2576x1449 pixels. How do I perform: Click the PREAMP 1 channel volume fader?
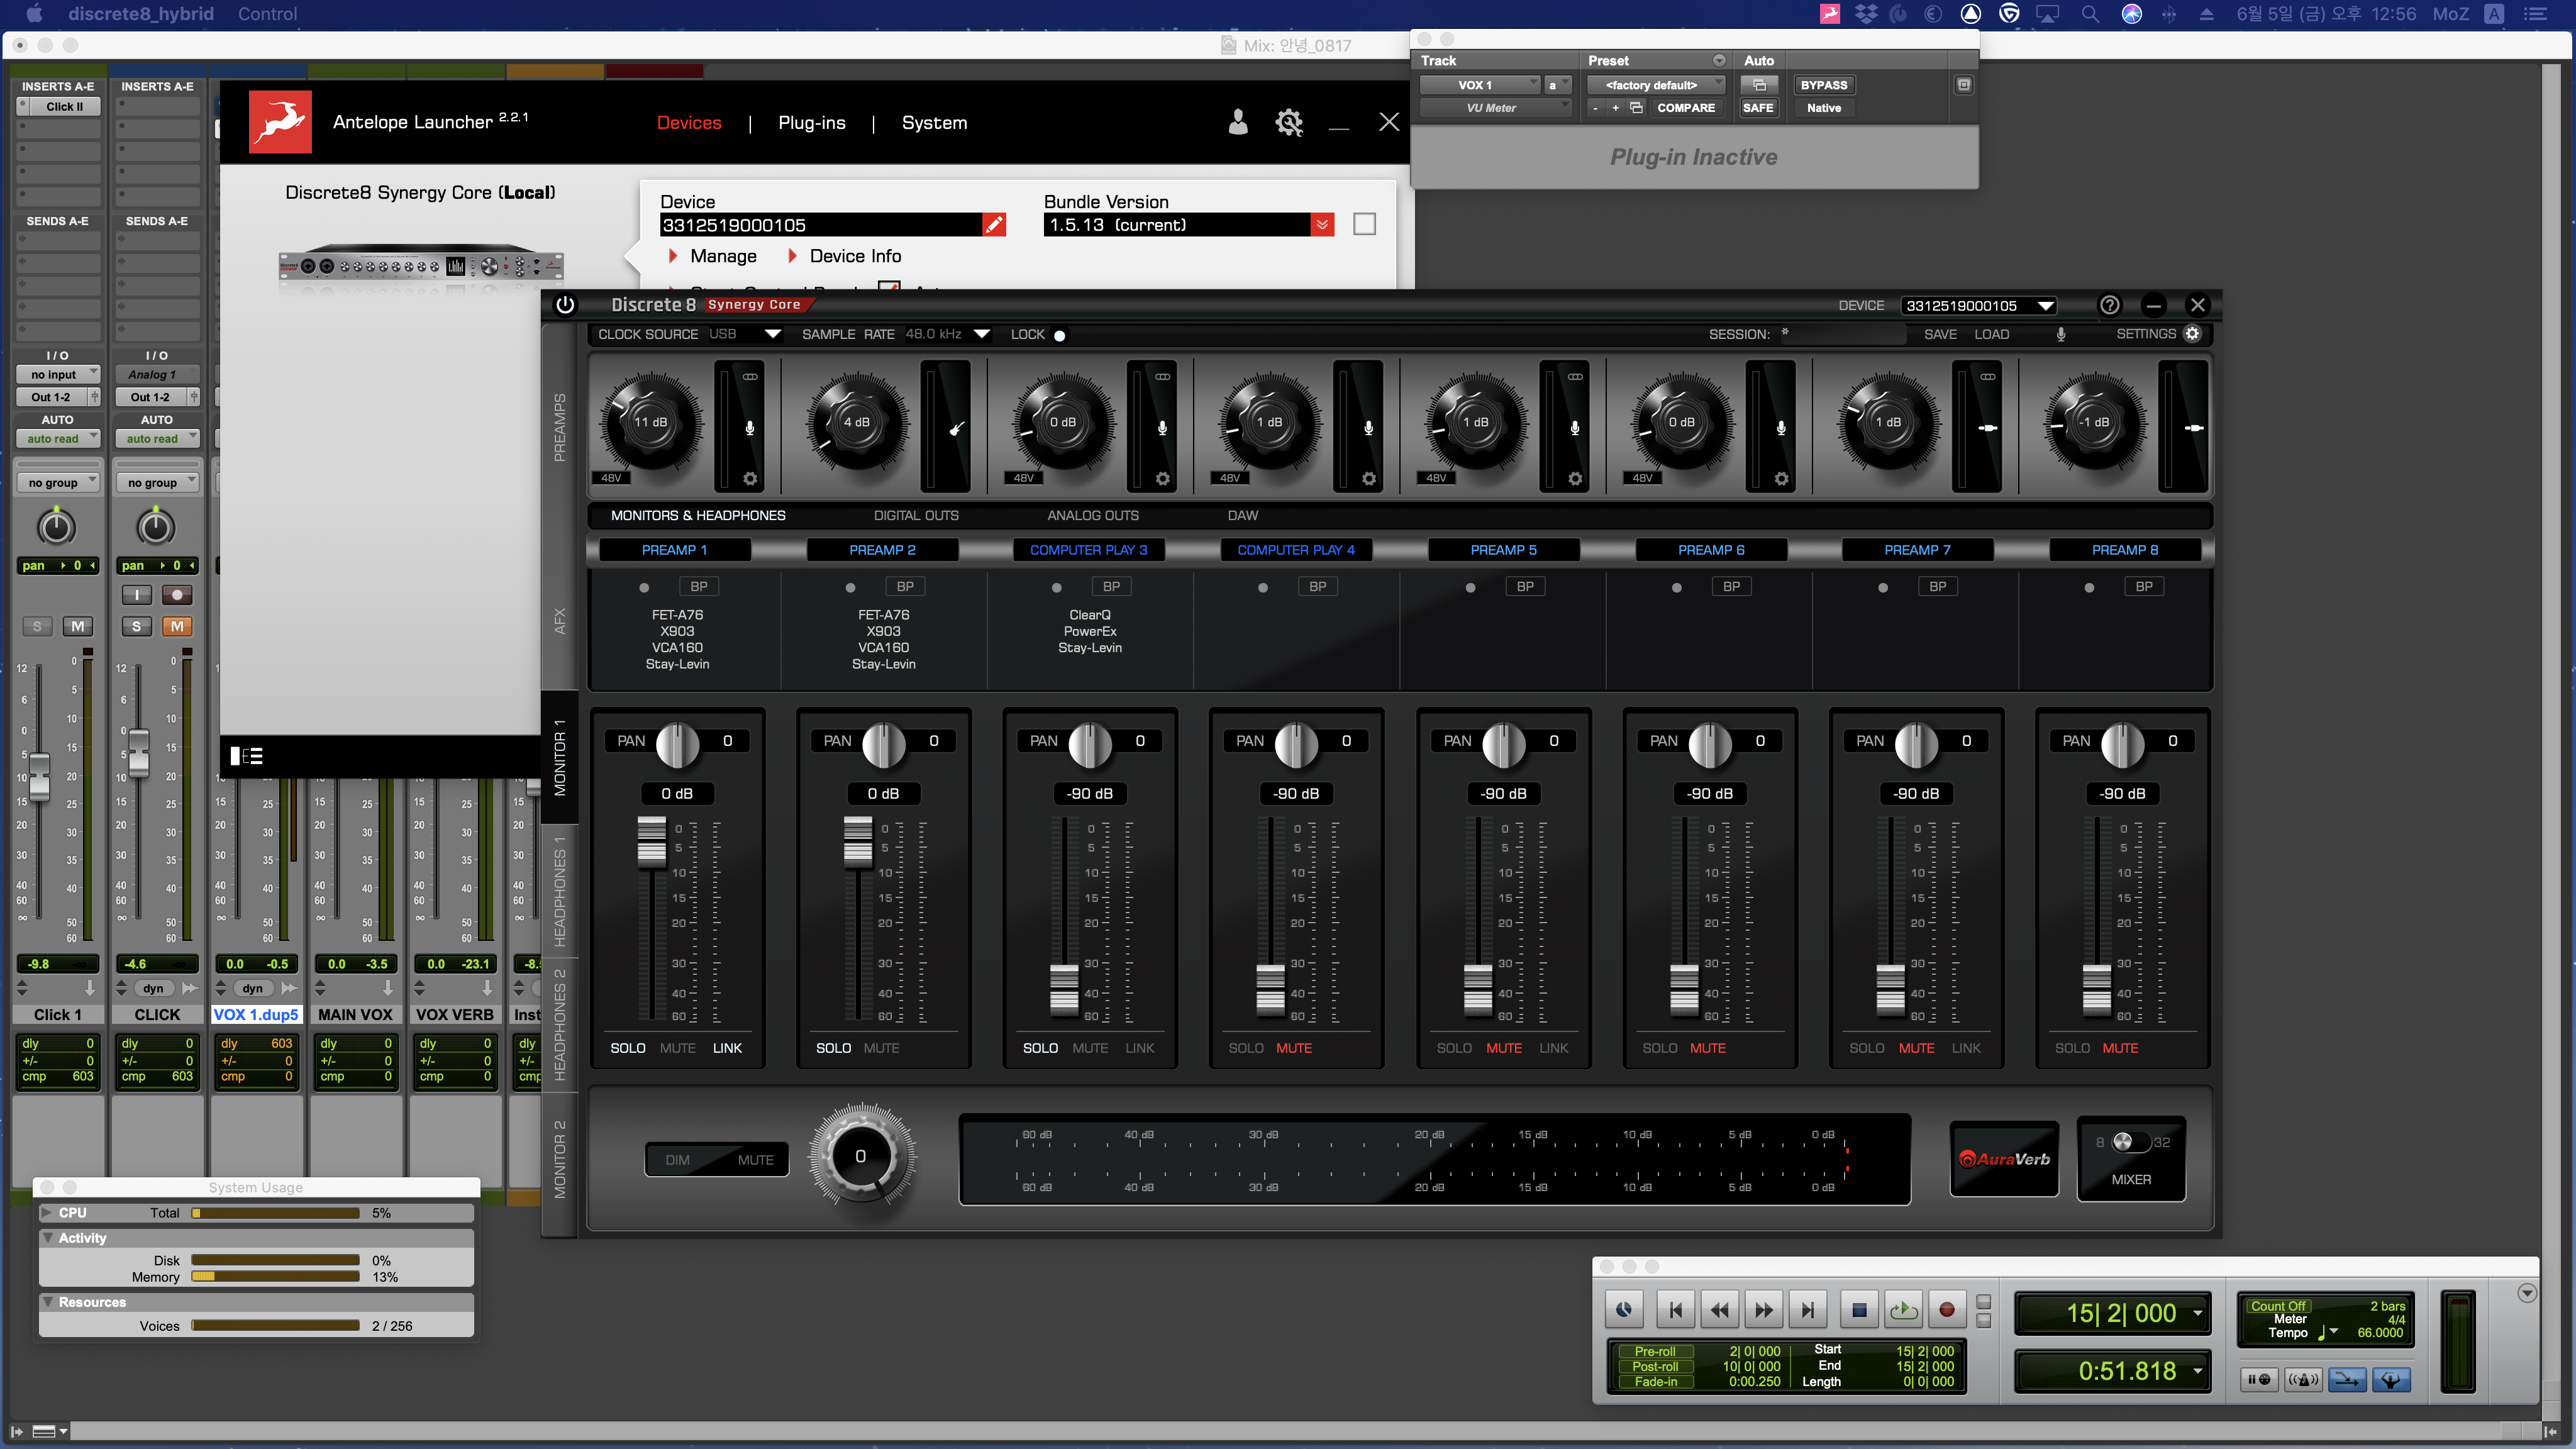651,841
